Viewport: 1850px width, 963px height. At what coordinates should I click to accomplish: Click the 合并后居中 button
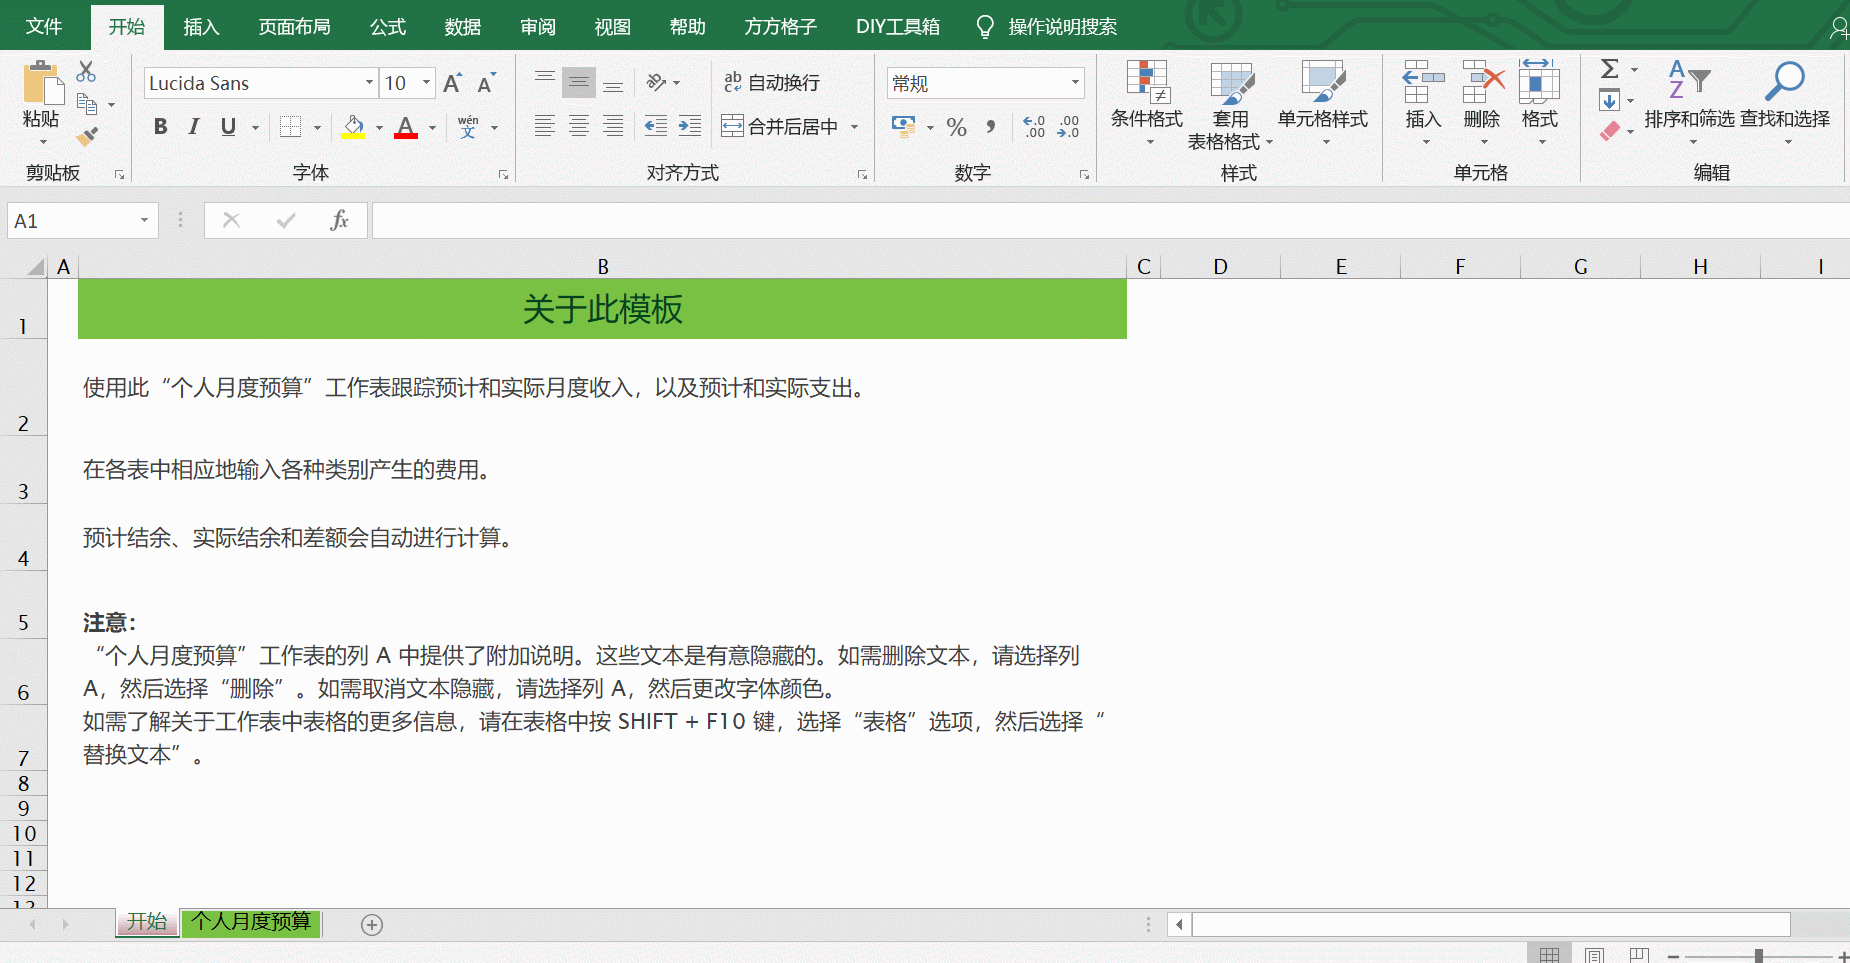point(781,127)
